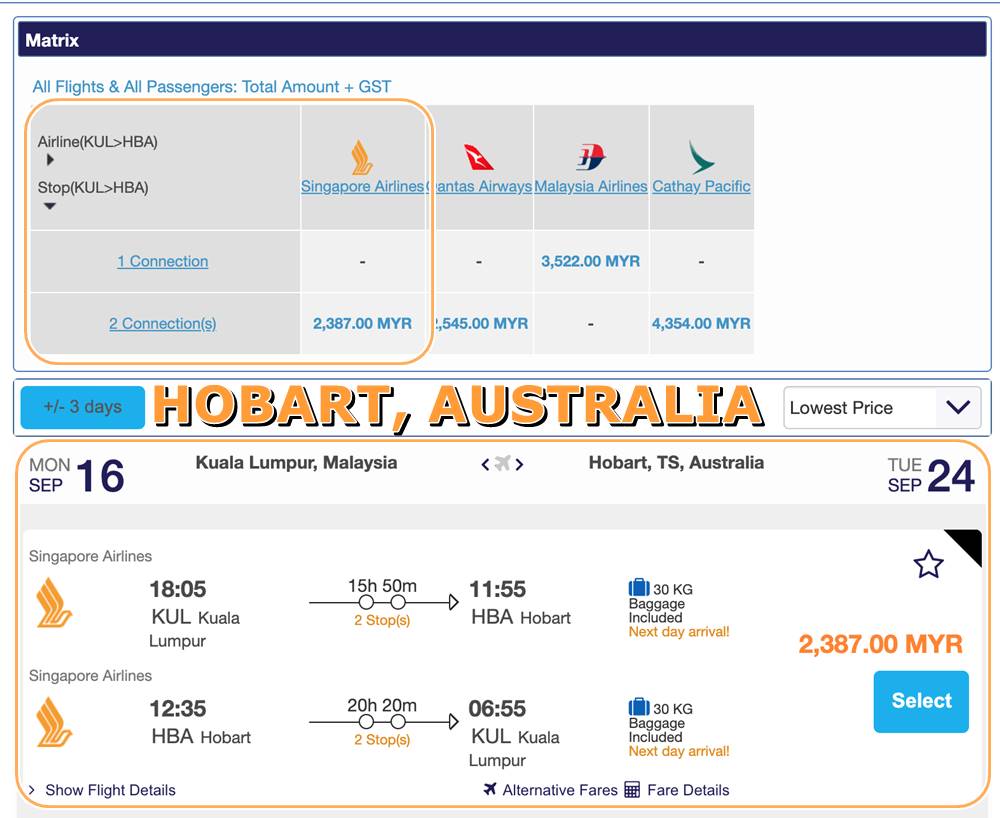This screenshot has width=1000, height=818.
Task: Filter by 2 Connection(s)
Action: pyautogui.click(x=163, y=324)
